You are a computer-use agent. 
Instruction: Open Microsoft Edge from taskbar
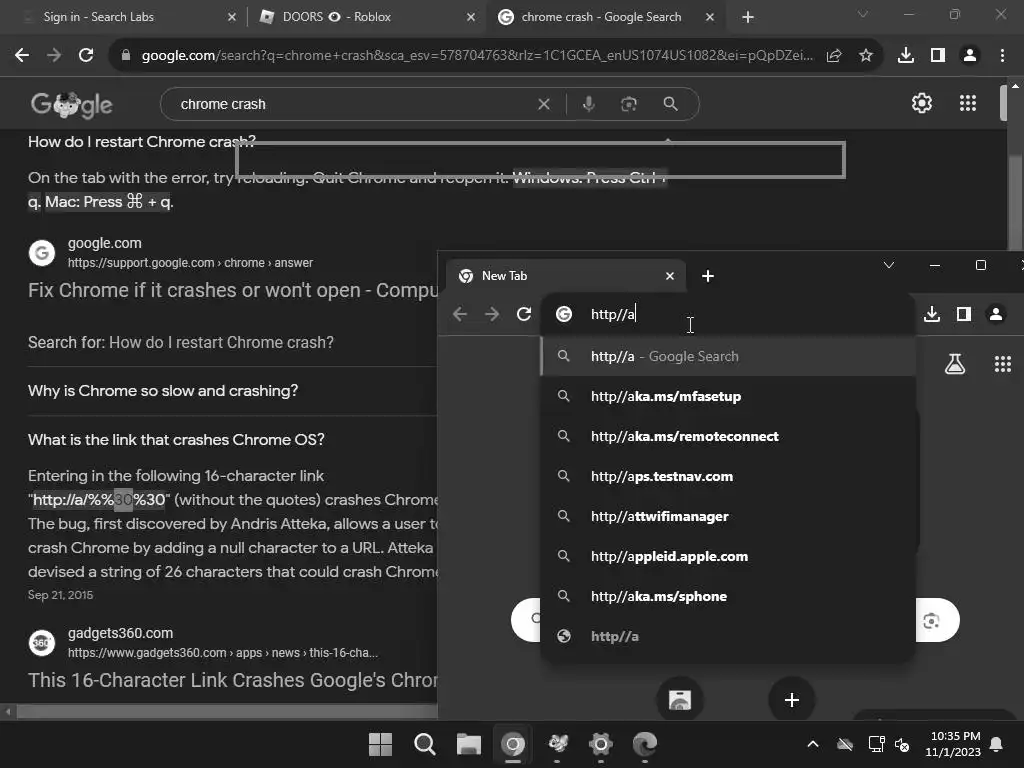645,744
